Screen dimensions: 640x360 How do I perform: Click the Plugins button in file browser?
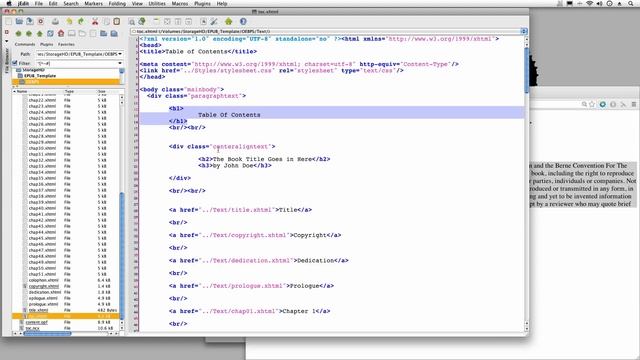[x=47, y=44]
